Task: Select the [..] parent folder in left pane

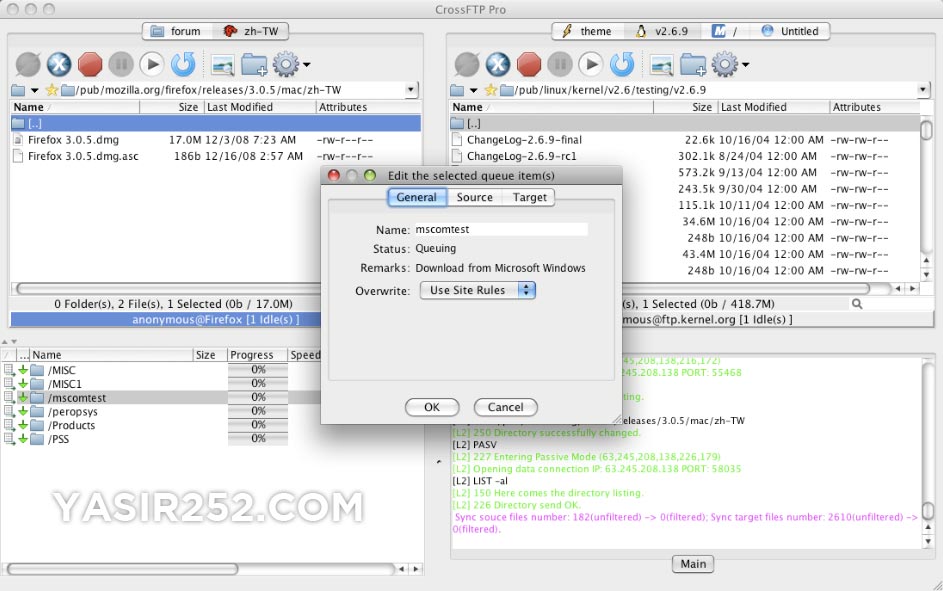Action: click(215, 123)
